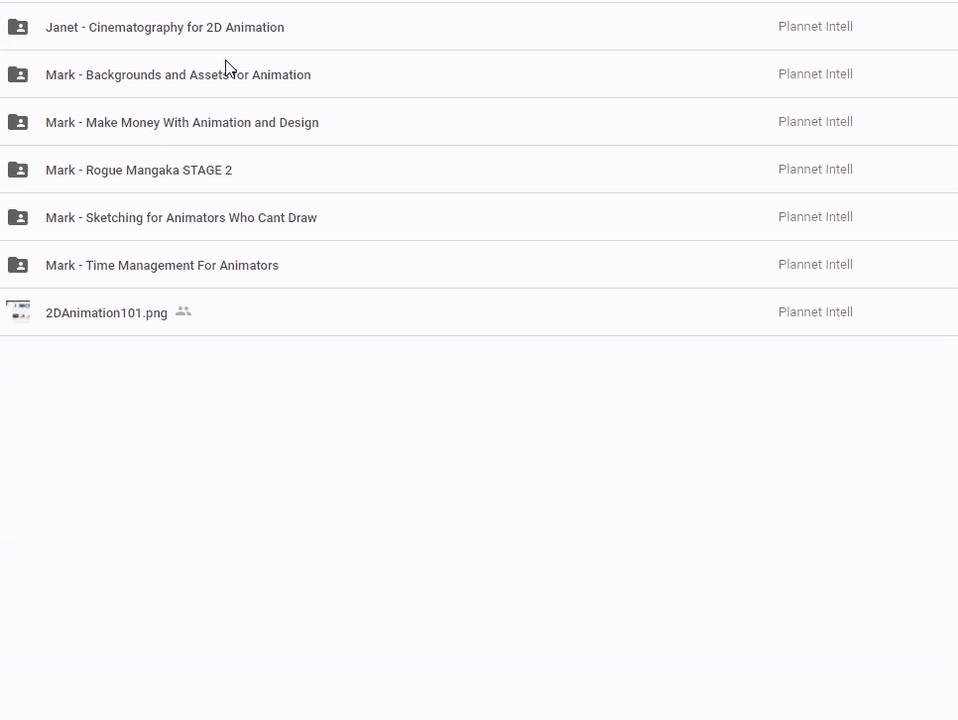
Task: Click Plannet Intell owner on Time Management row
Action: tap(815, 265)
